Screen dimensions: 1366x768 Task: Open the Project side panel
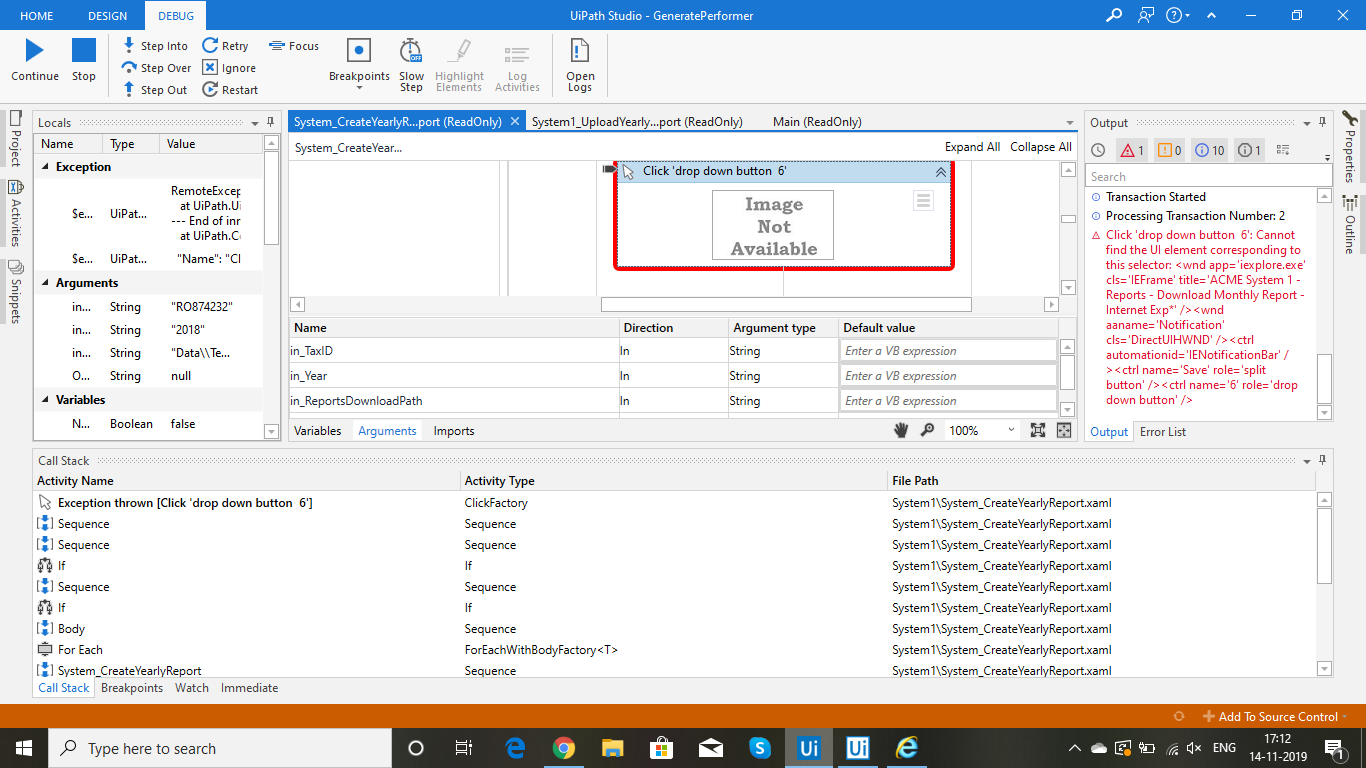point(15,138)
